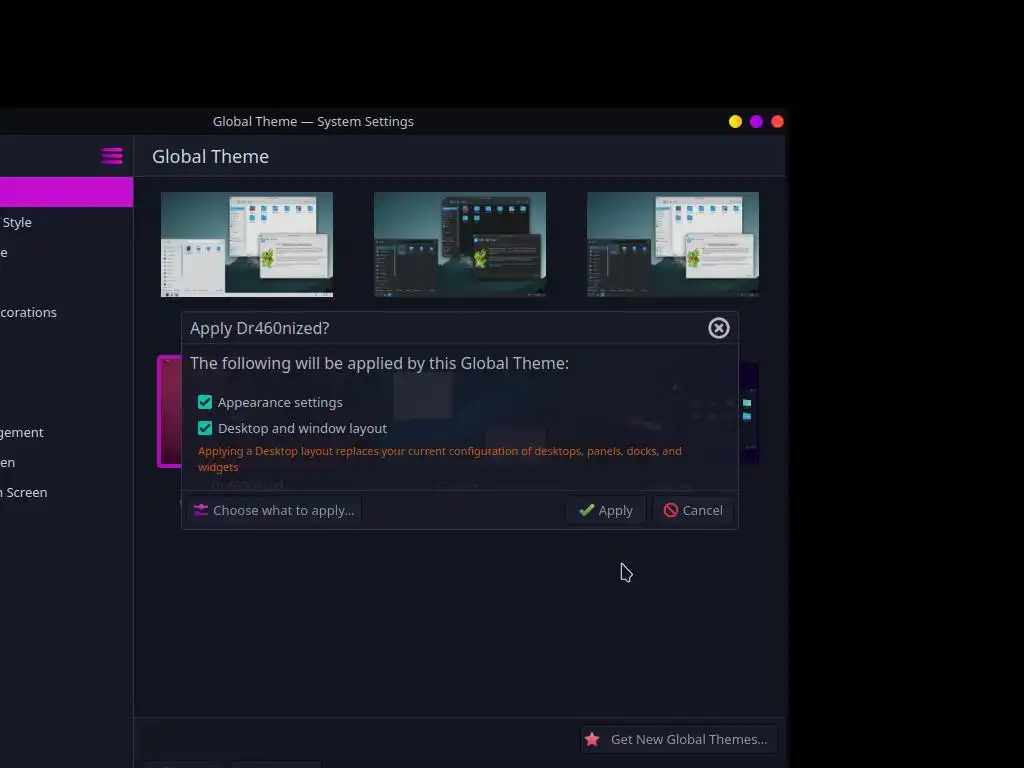The image size is (1024, 768).
Task: Cancel applying the Dr460nized theme
Action: coord(693,510)
